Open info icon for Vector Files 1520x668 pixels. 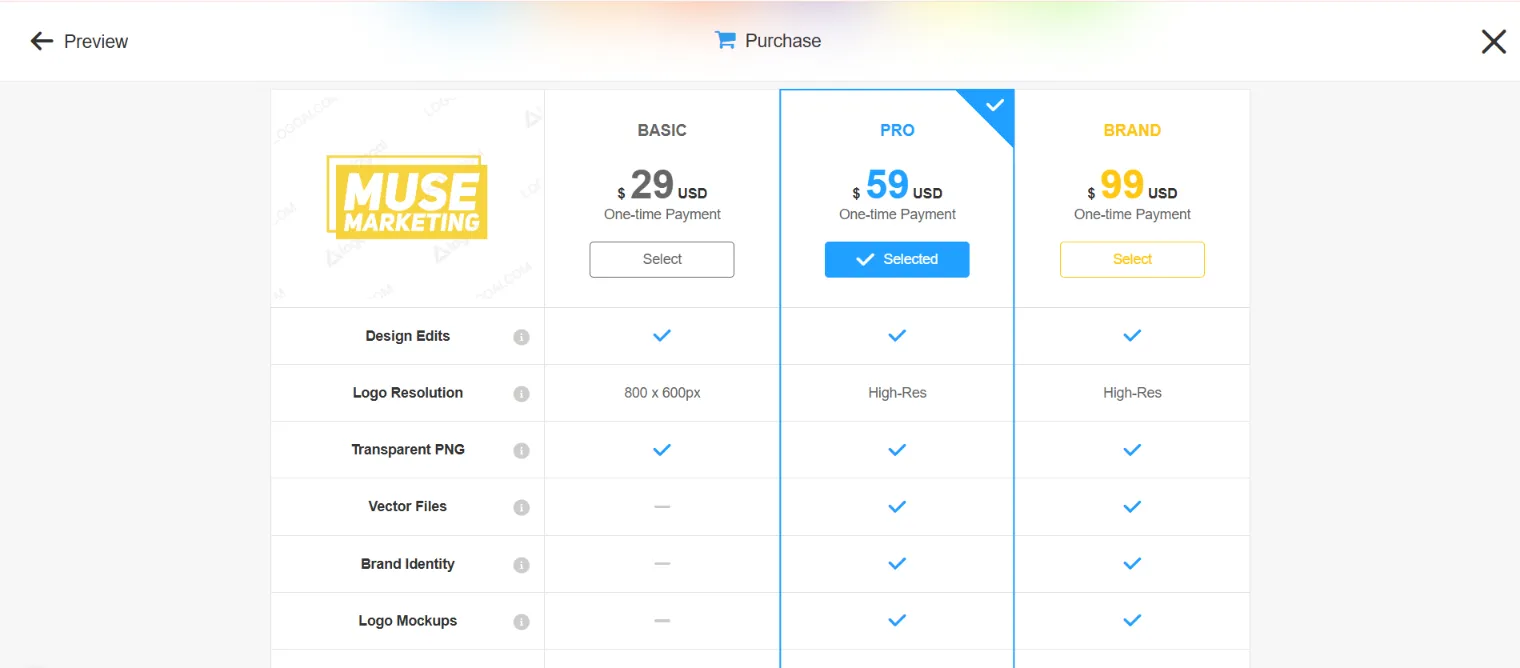521,508
